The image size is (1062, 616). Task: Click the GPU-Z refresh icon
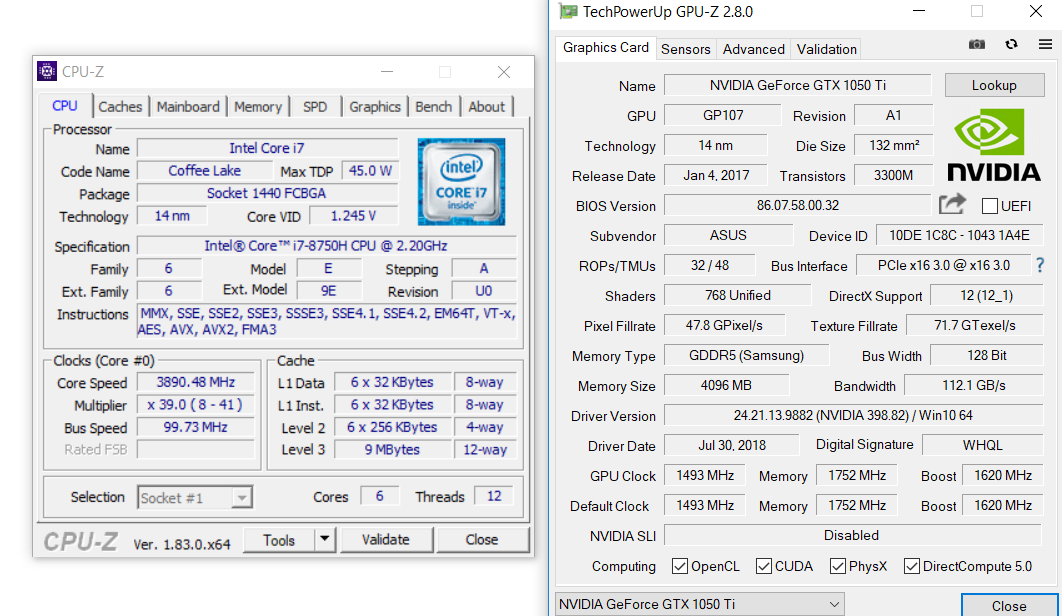point(1011,44)
